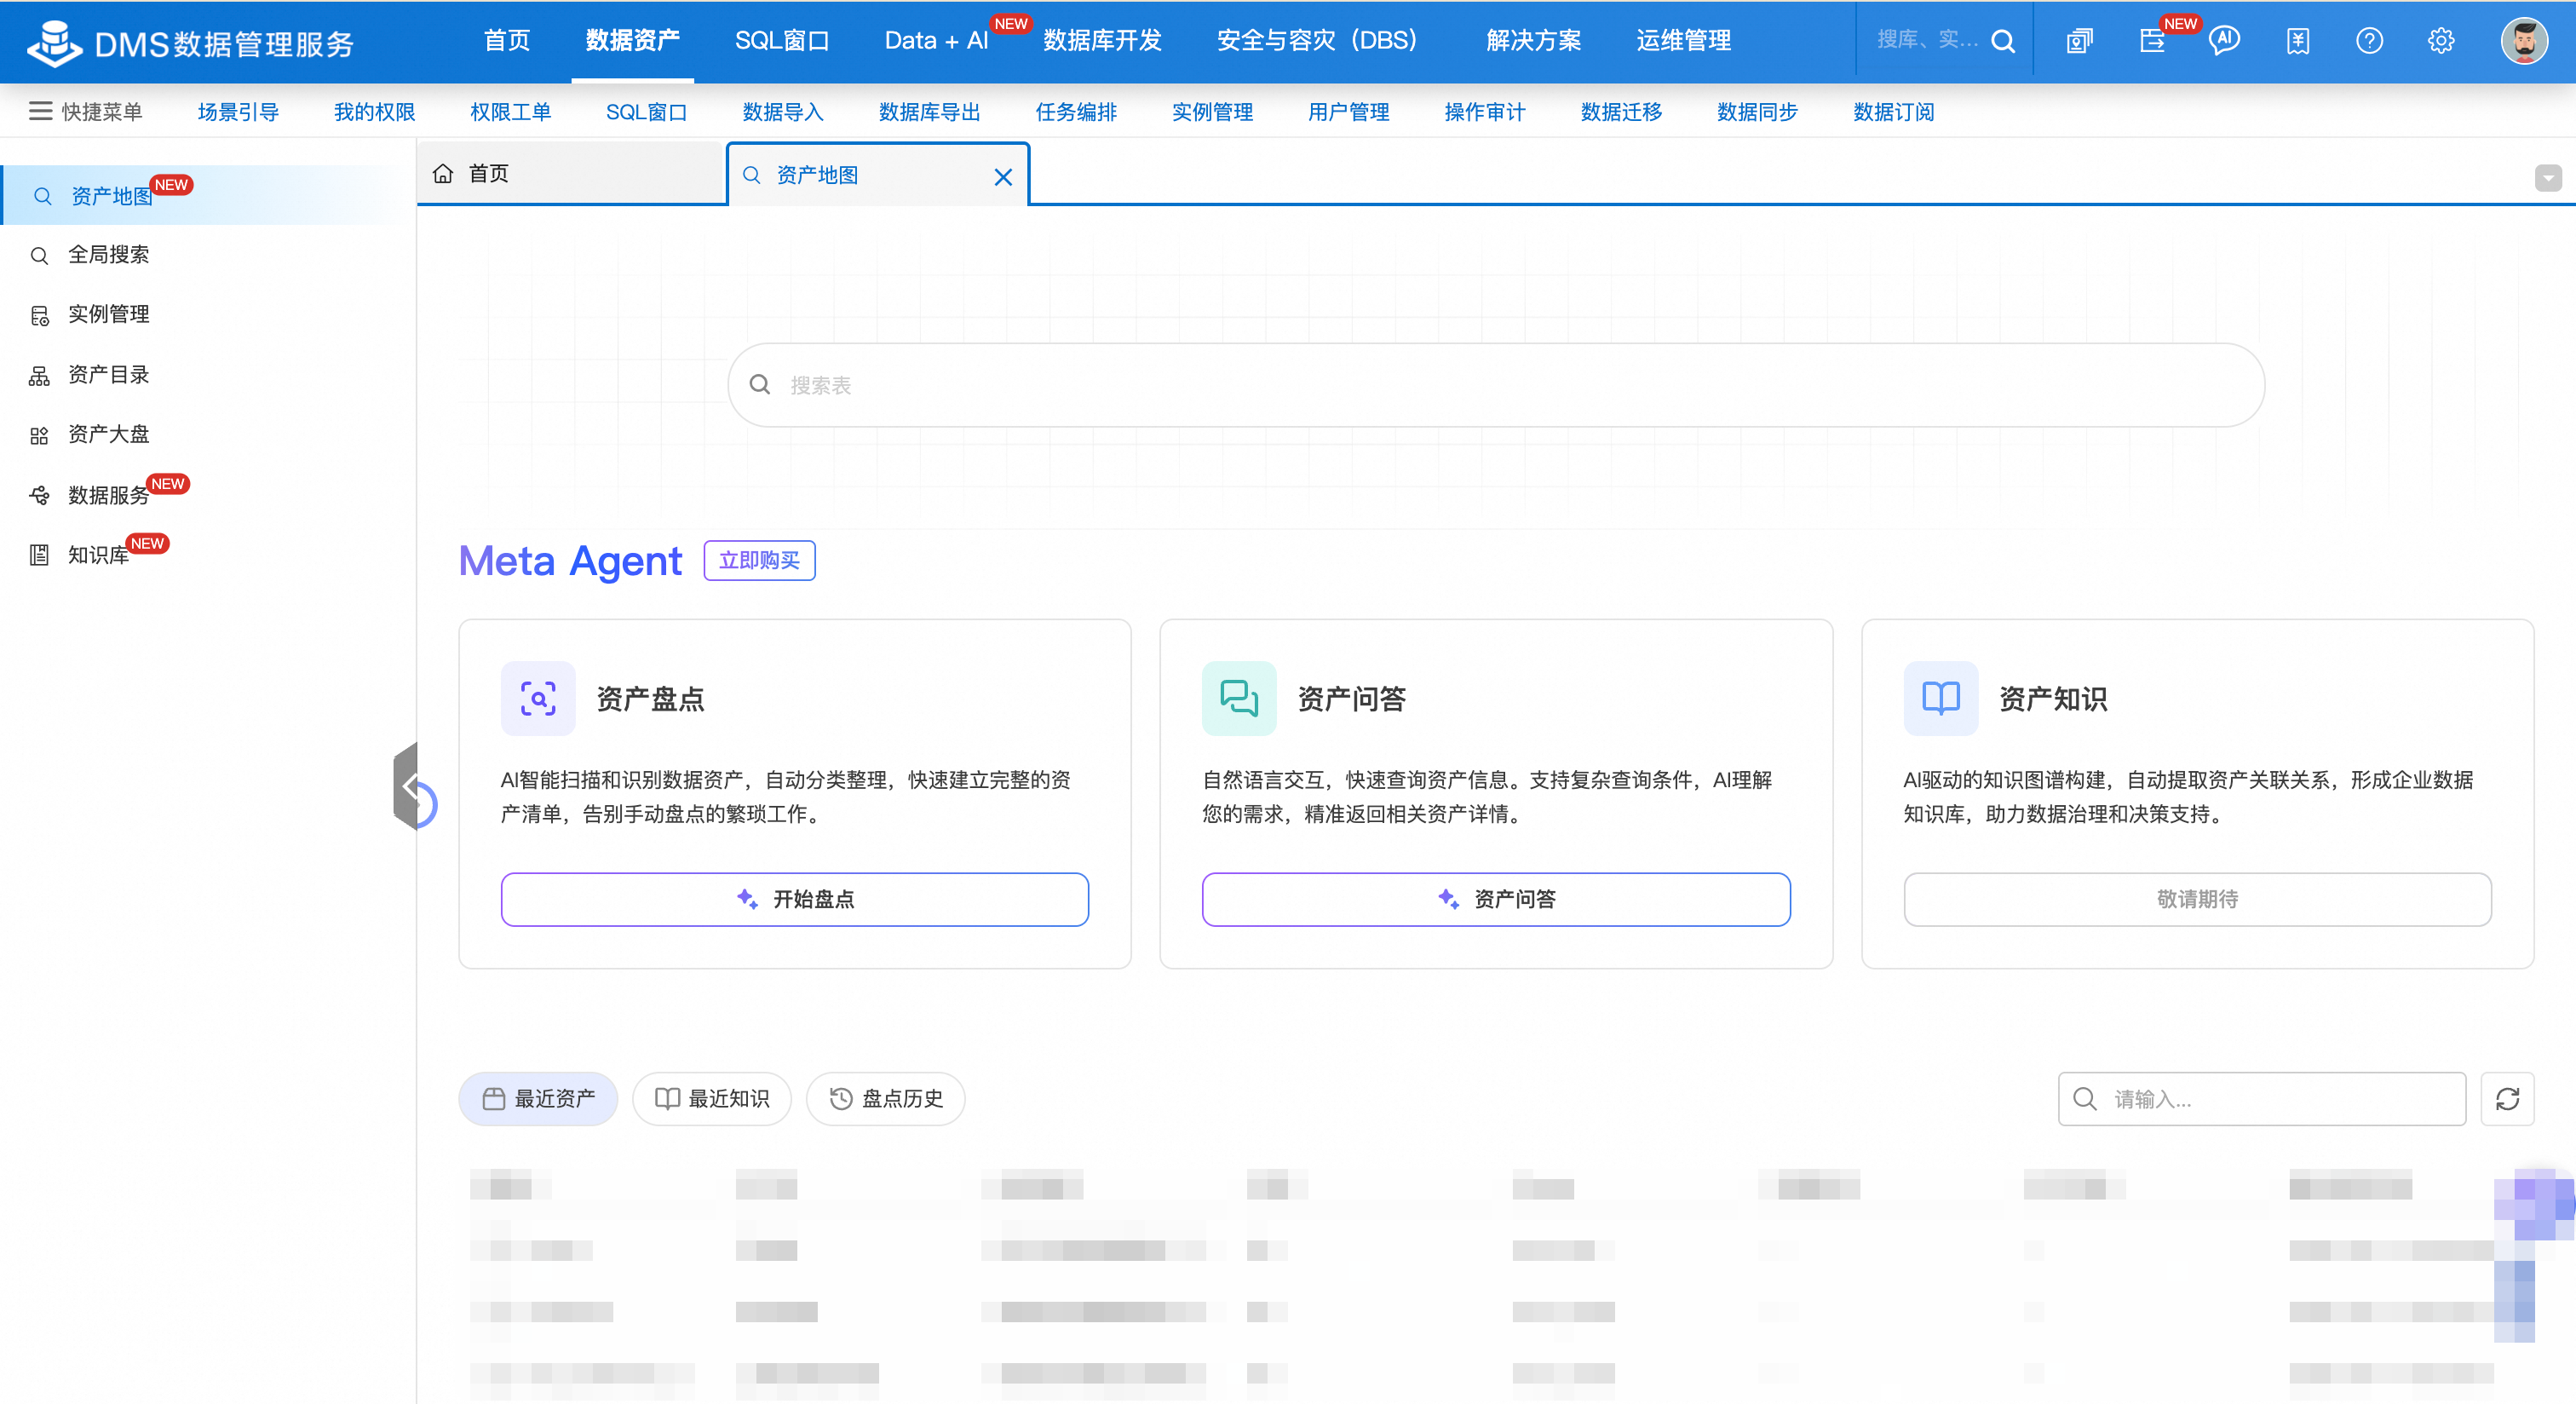Click the 搜索表 search field

click(x=1496, y=385)
